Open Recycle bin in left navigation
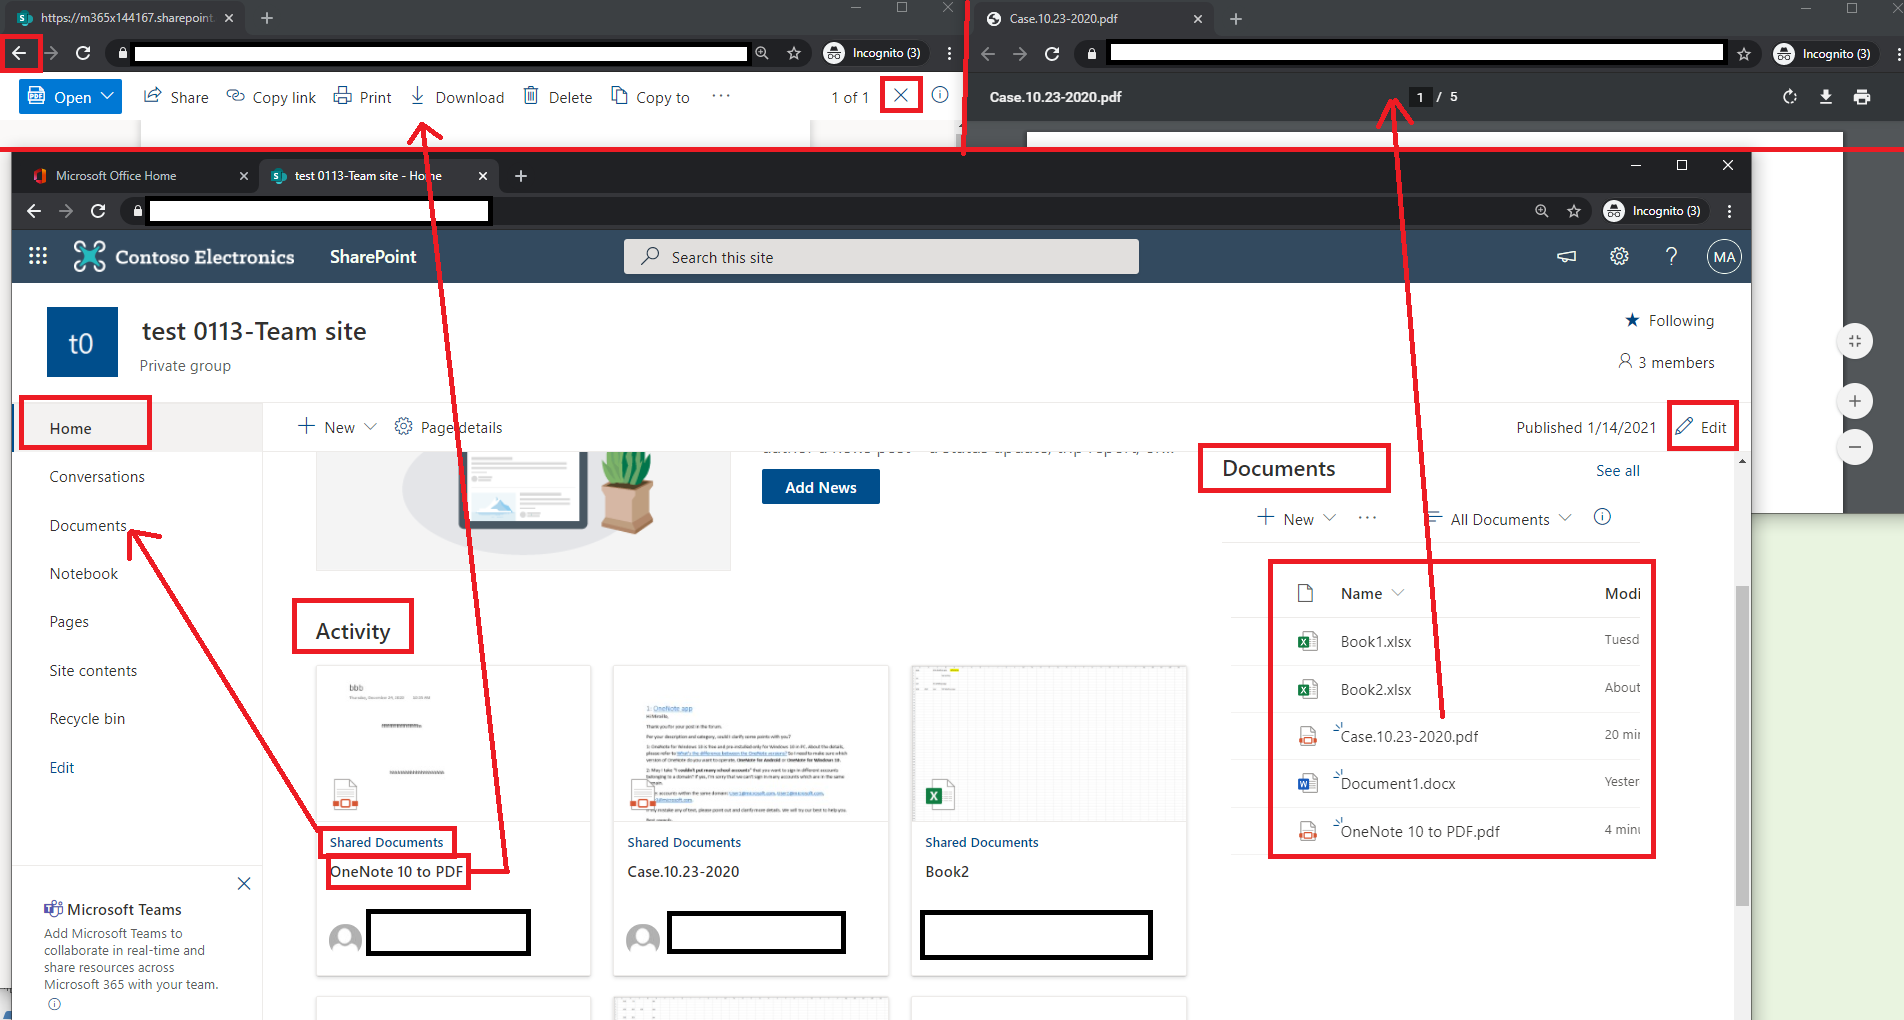 pyautogui.click(x=87, y=718)
